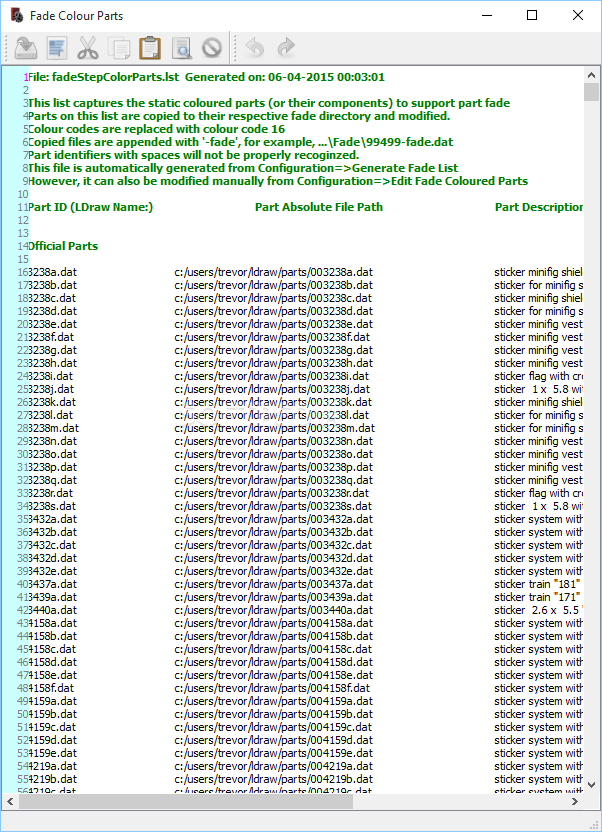Image resolution: width=602 pixels, height=832 pixels.
Task: Click the Fade Colour Parts title bar app icon
Action: (16, 15)
